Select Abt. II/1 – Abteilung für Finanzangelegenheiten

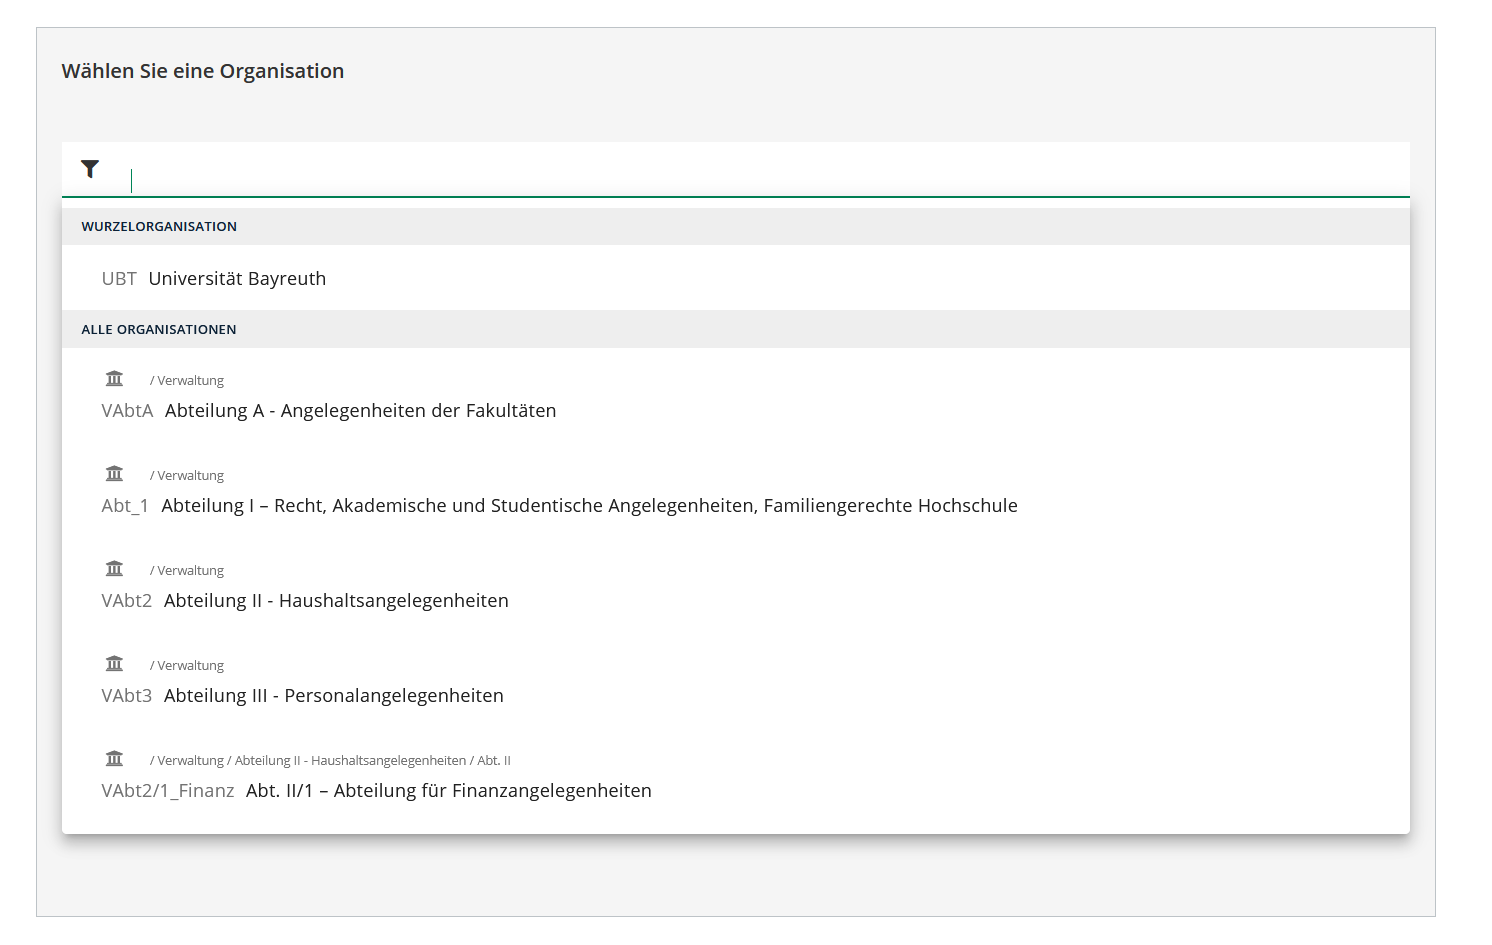[448, 790]
